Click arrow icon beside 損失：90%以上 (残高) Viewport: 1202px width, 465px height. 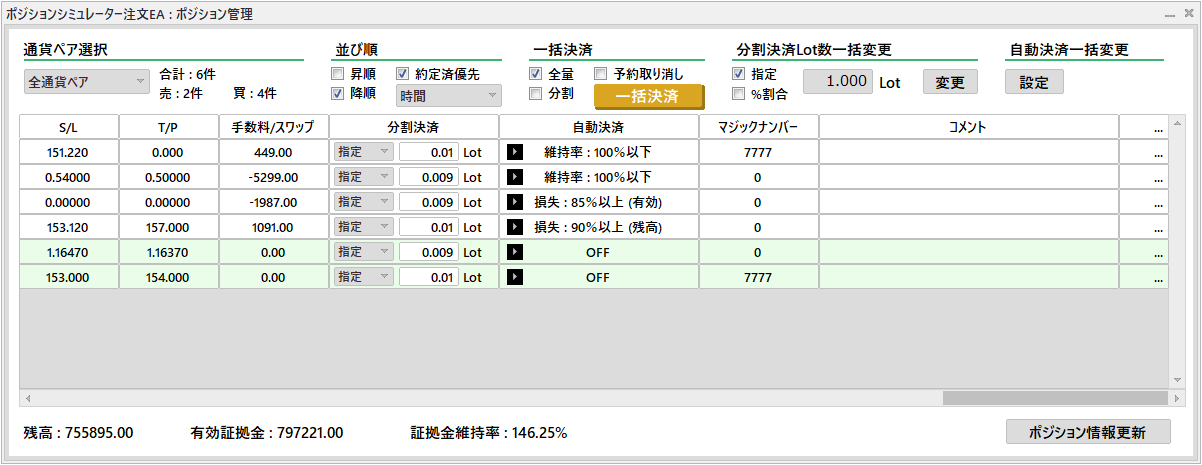pos(515,227)
